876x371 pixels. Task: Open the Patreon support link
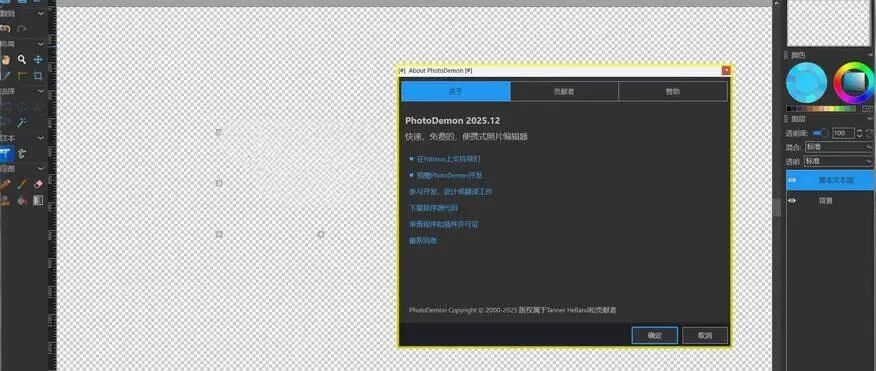(449, 159)
